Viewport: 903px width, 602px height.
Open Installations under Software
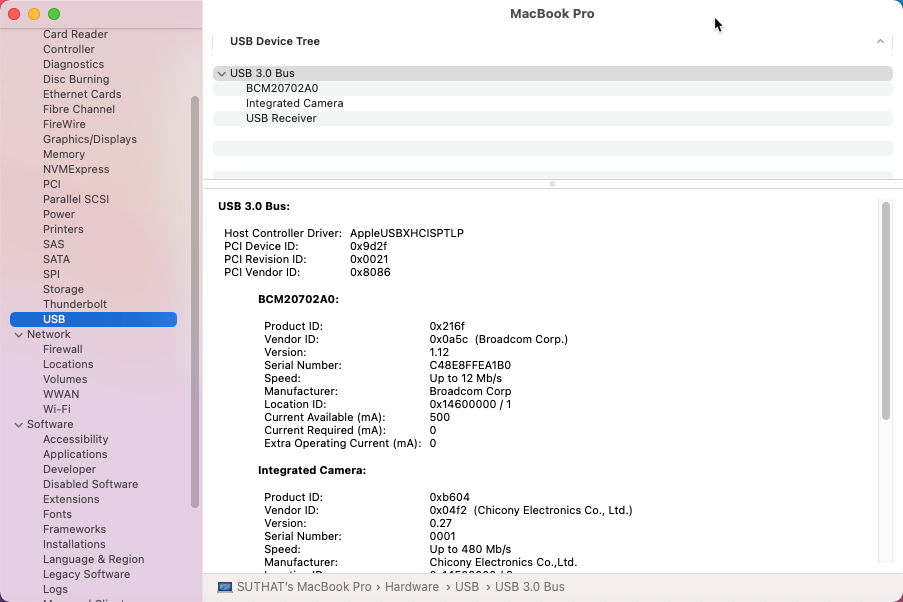(74, 544)
